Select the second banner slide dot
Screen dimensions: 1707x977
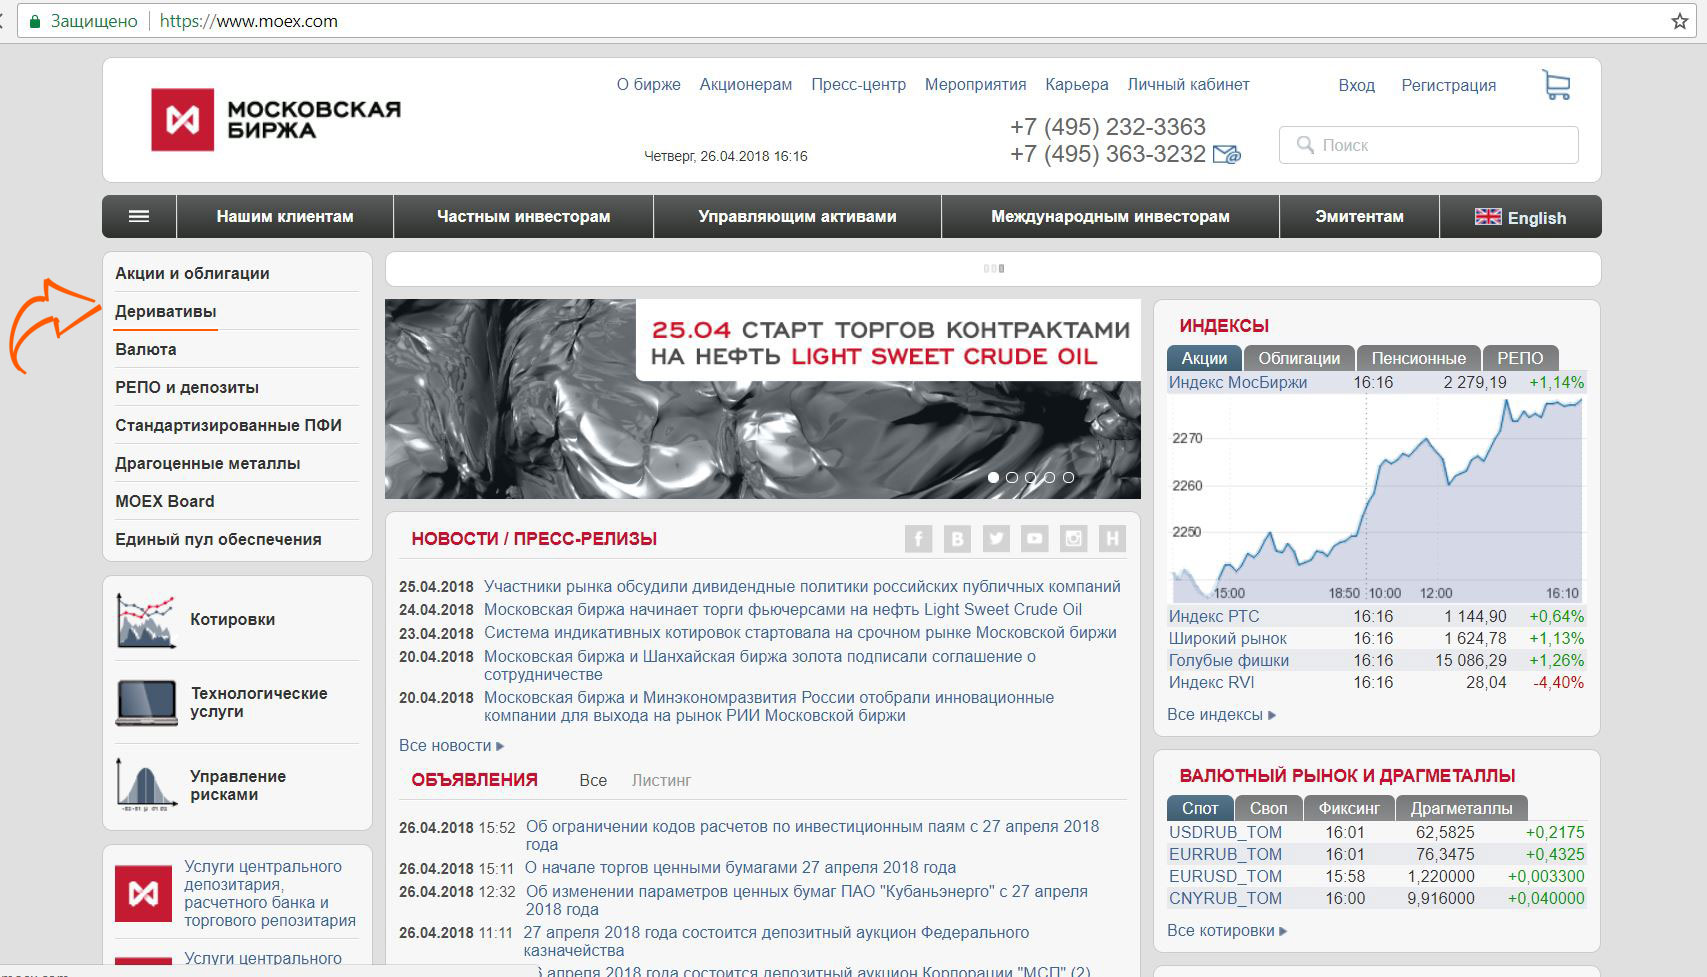pos(1012,478)
